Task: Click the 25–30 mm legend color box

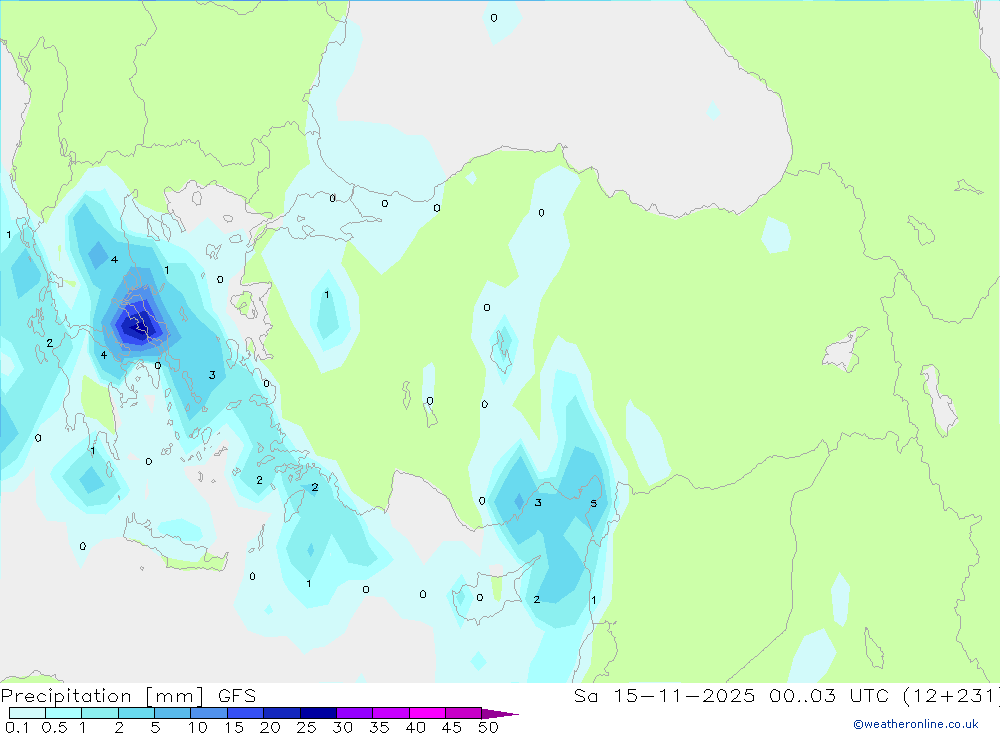Action: click(318, 713)
